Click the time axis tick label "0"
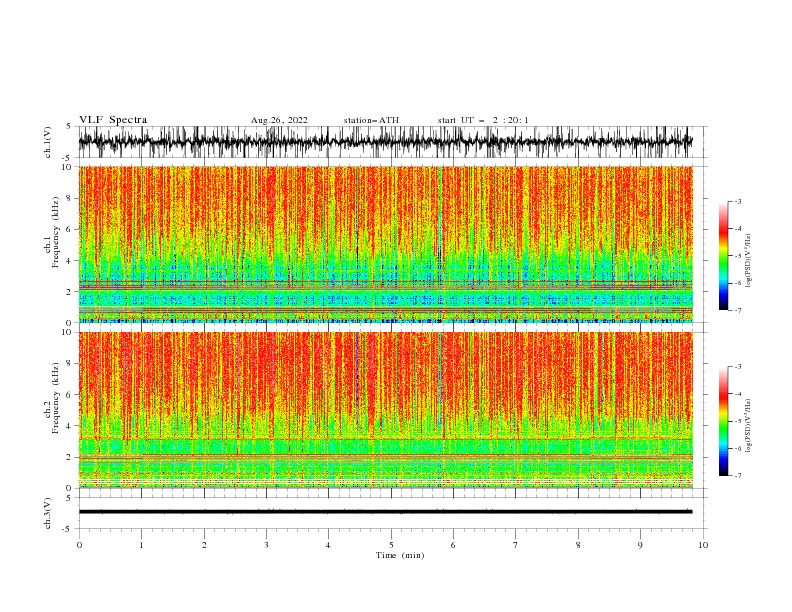 pos(79,545)
